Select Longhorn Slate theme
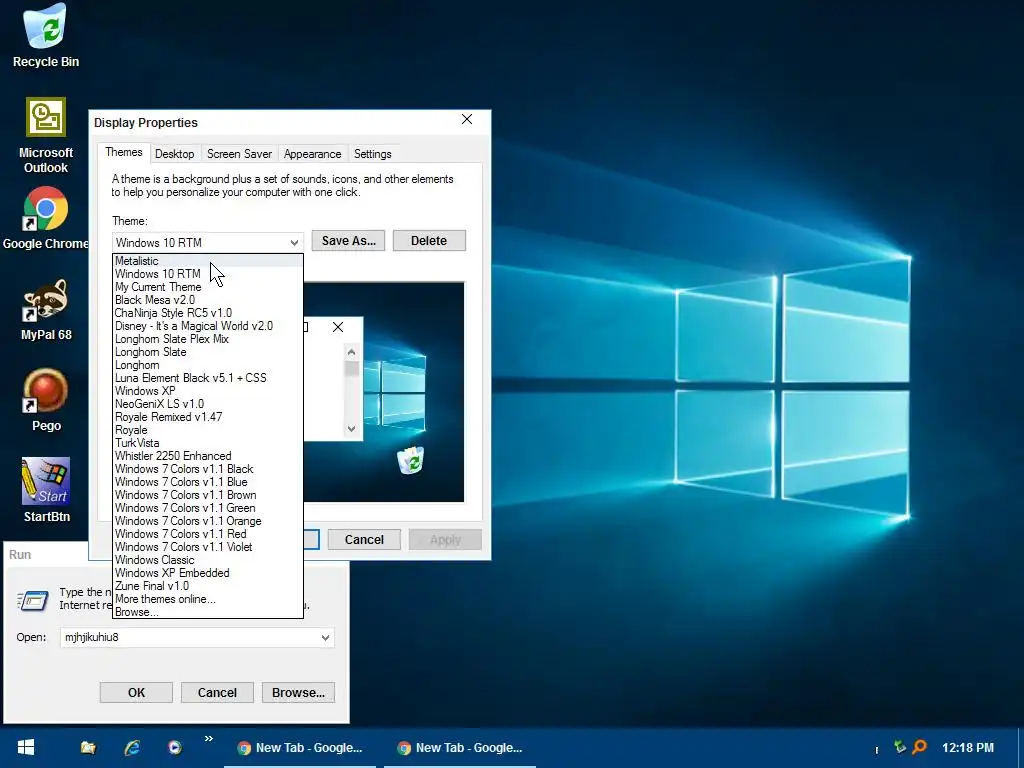The width and height of the screenshot is (1024, 768). pos(208,352)
